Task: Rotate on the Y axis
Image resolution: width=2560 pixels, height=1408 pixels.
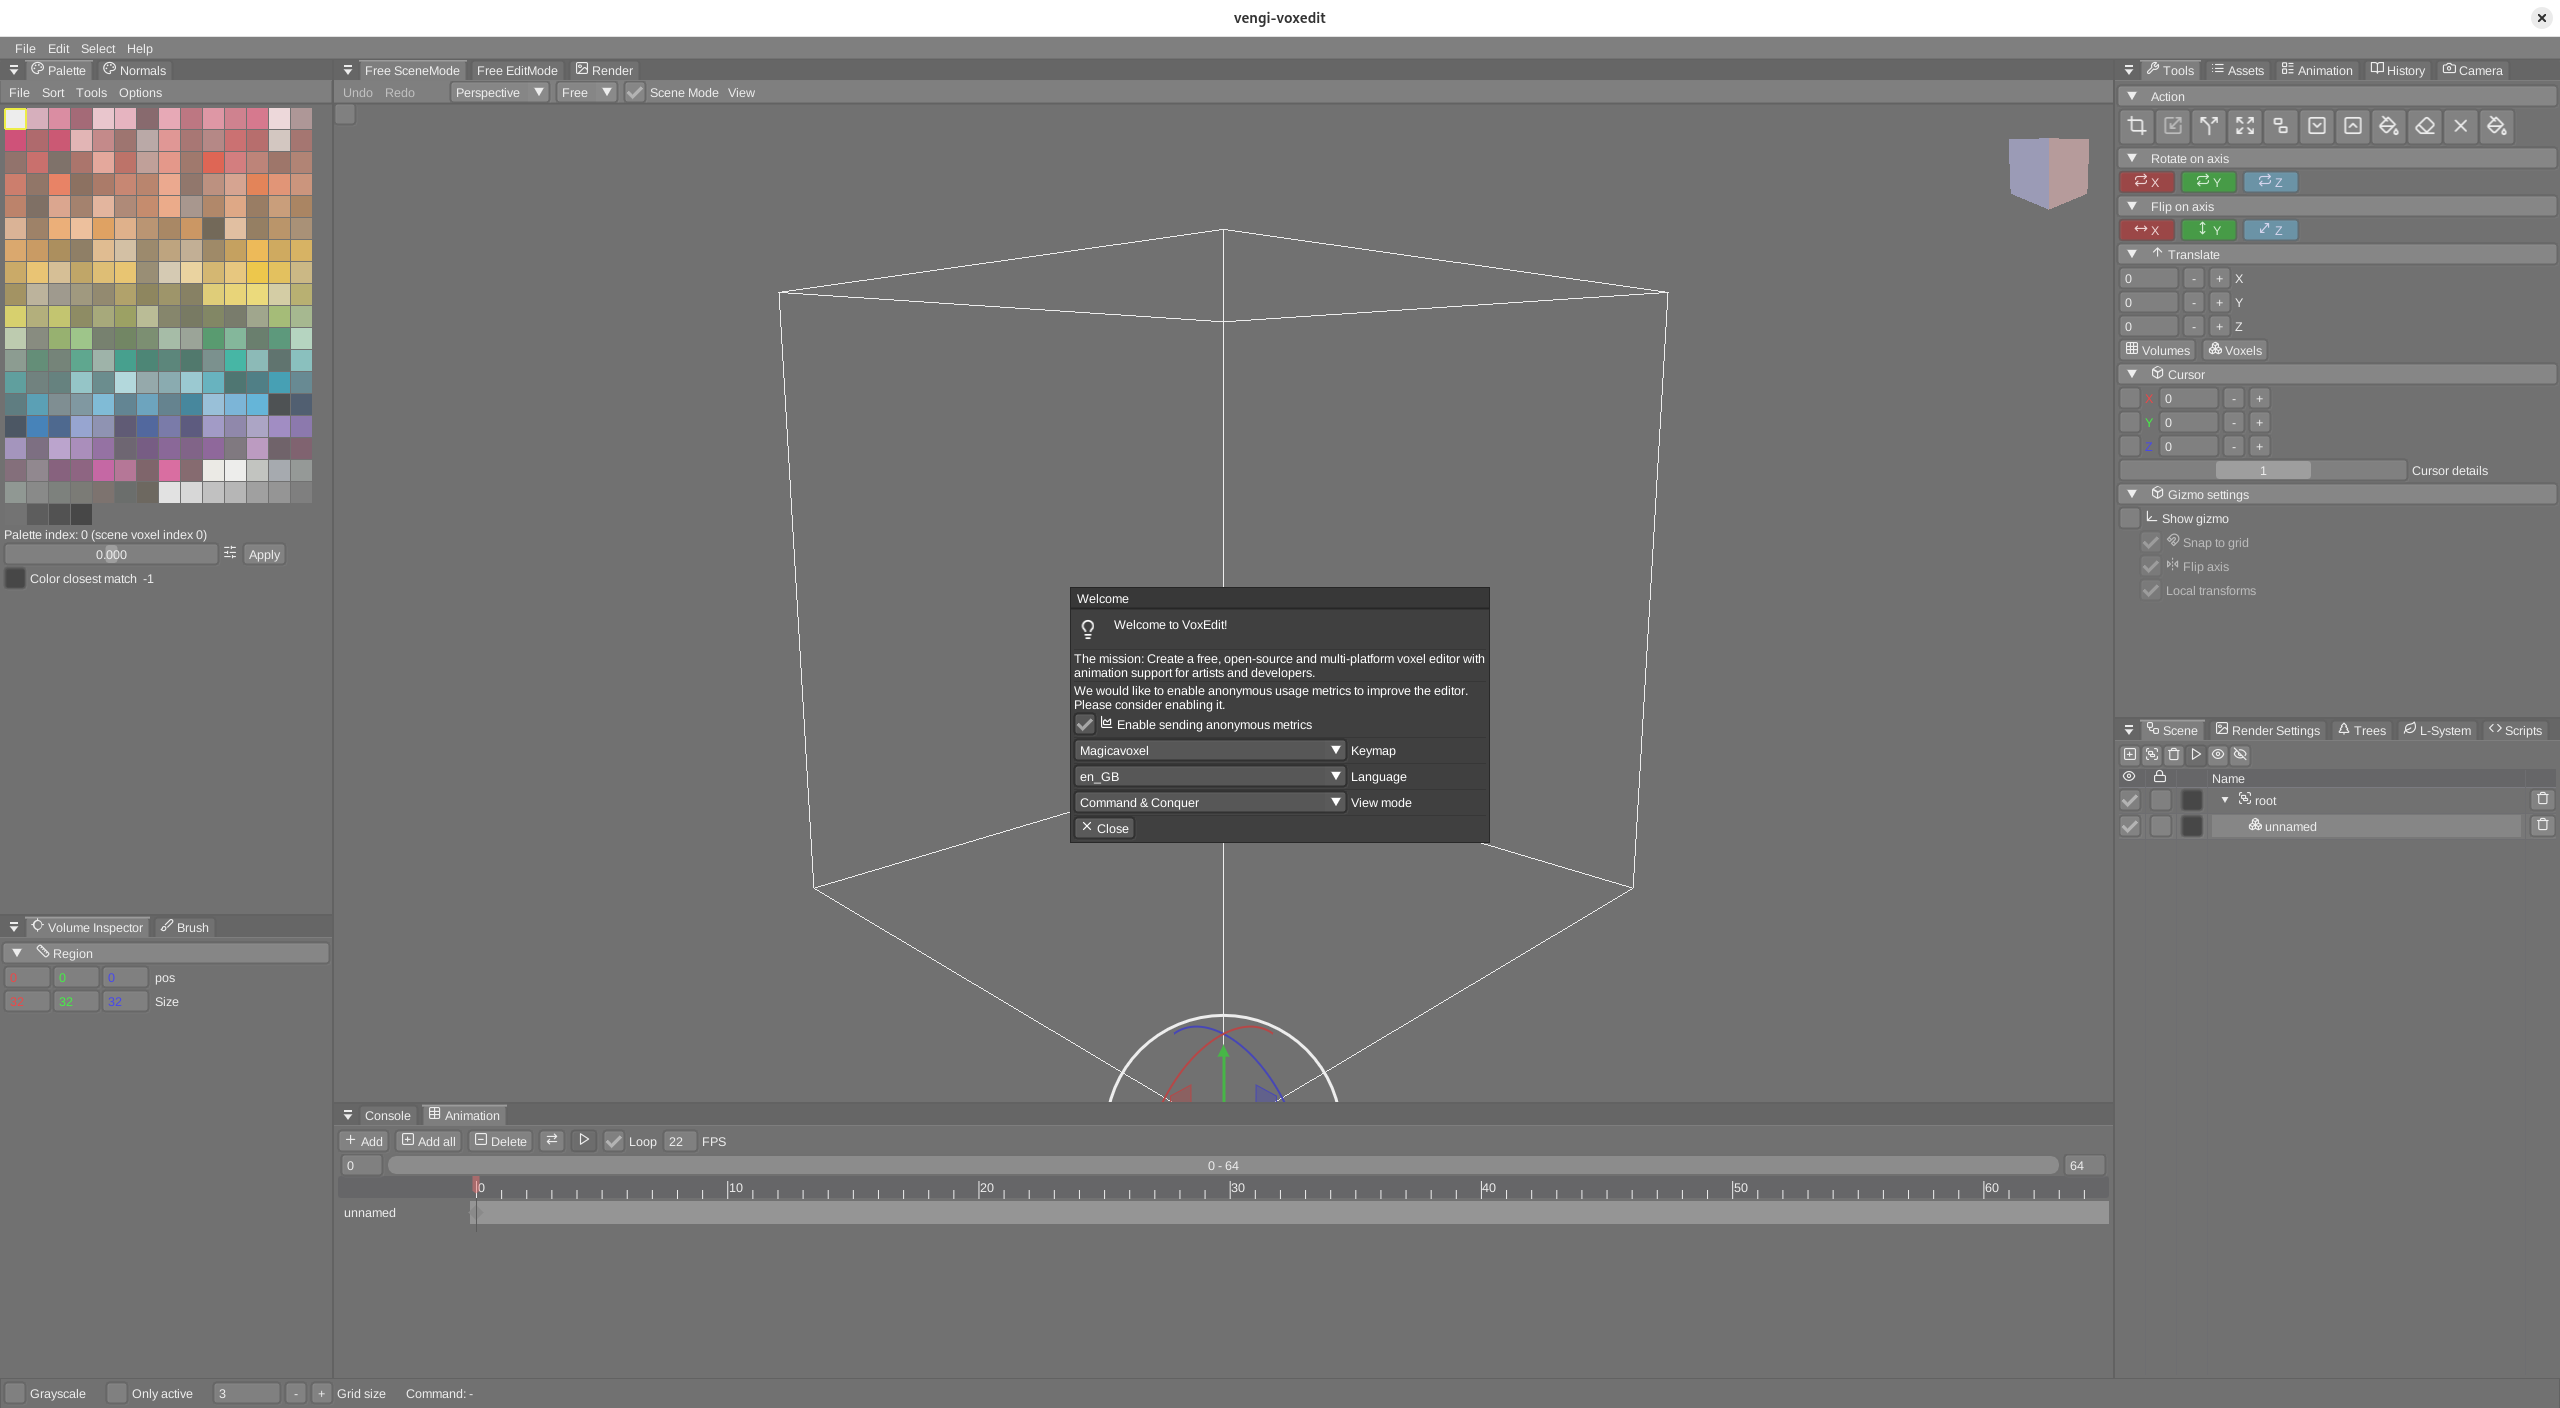Action: pos(2209,182)
